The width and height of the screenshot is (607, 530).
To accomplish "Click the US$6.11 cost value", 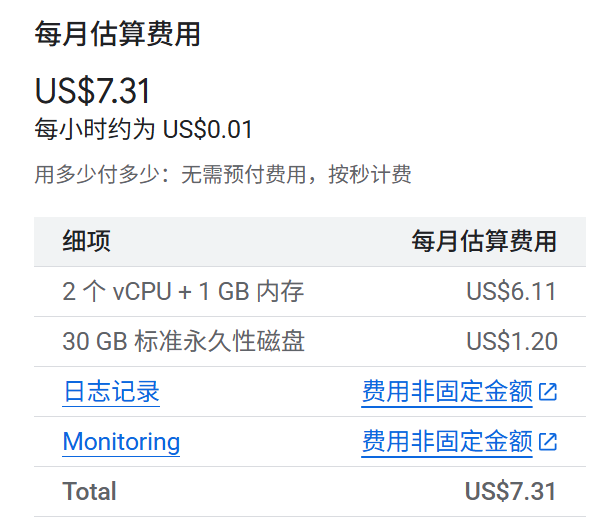I will coord(512,292).
